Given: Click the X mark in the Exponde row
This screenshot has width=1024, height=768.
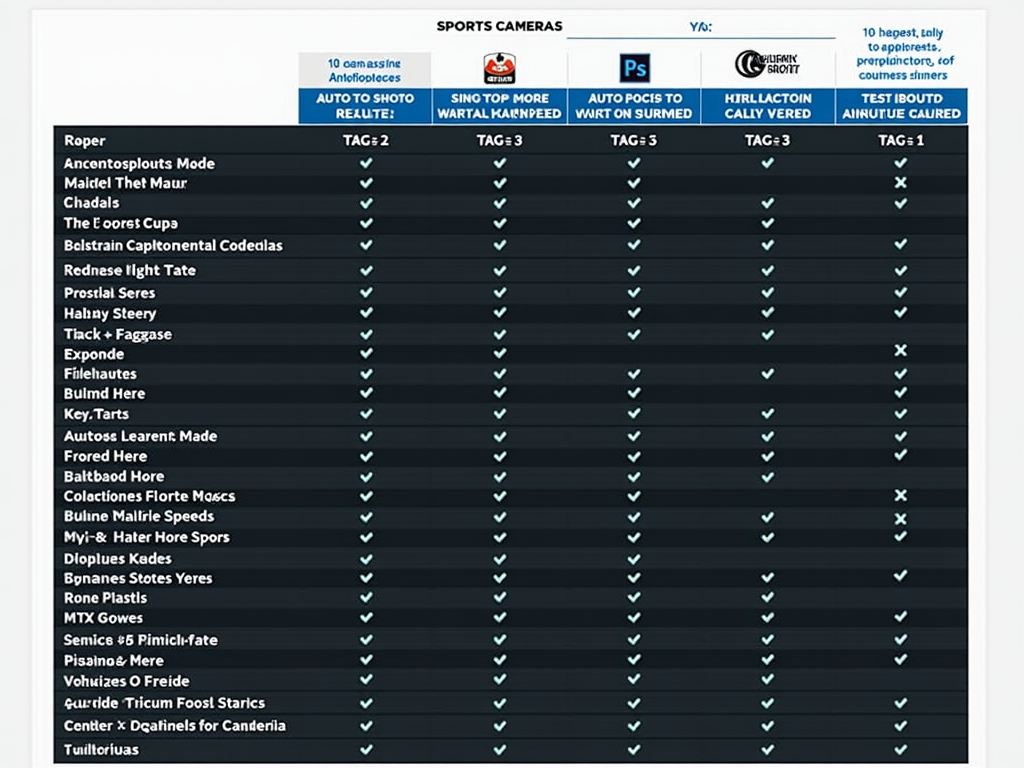Looking at the screenshot, I should pyautogui.click(x=901, y=351).
